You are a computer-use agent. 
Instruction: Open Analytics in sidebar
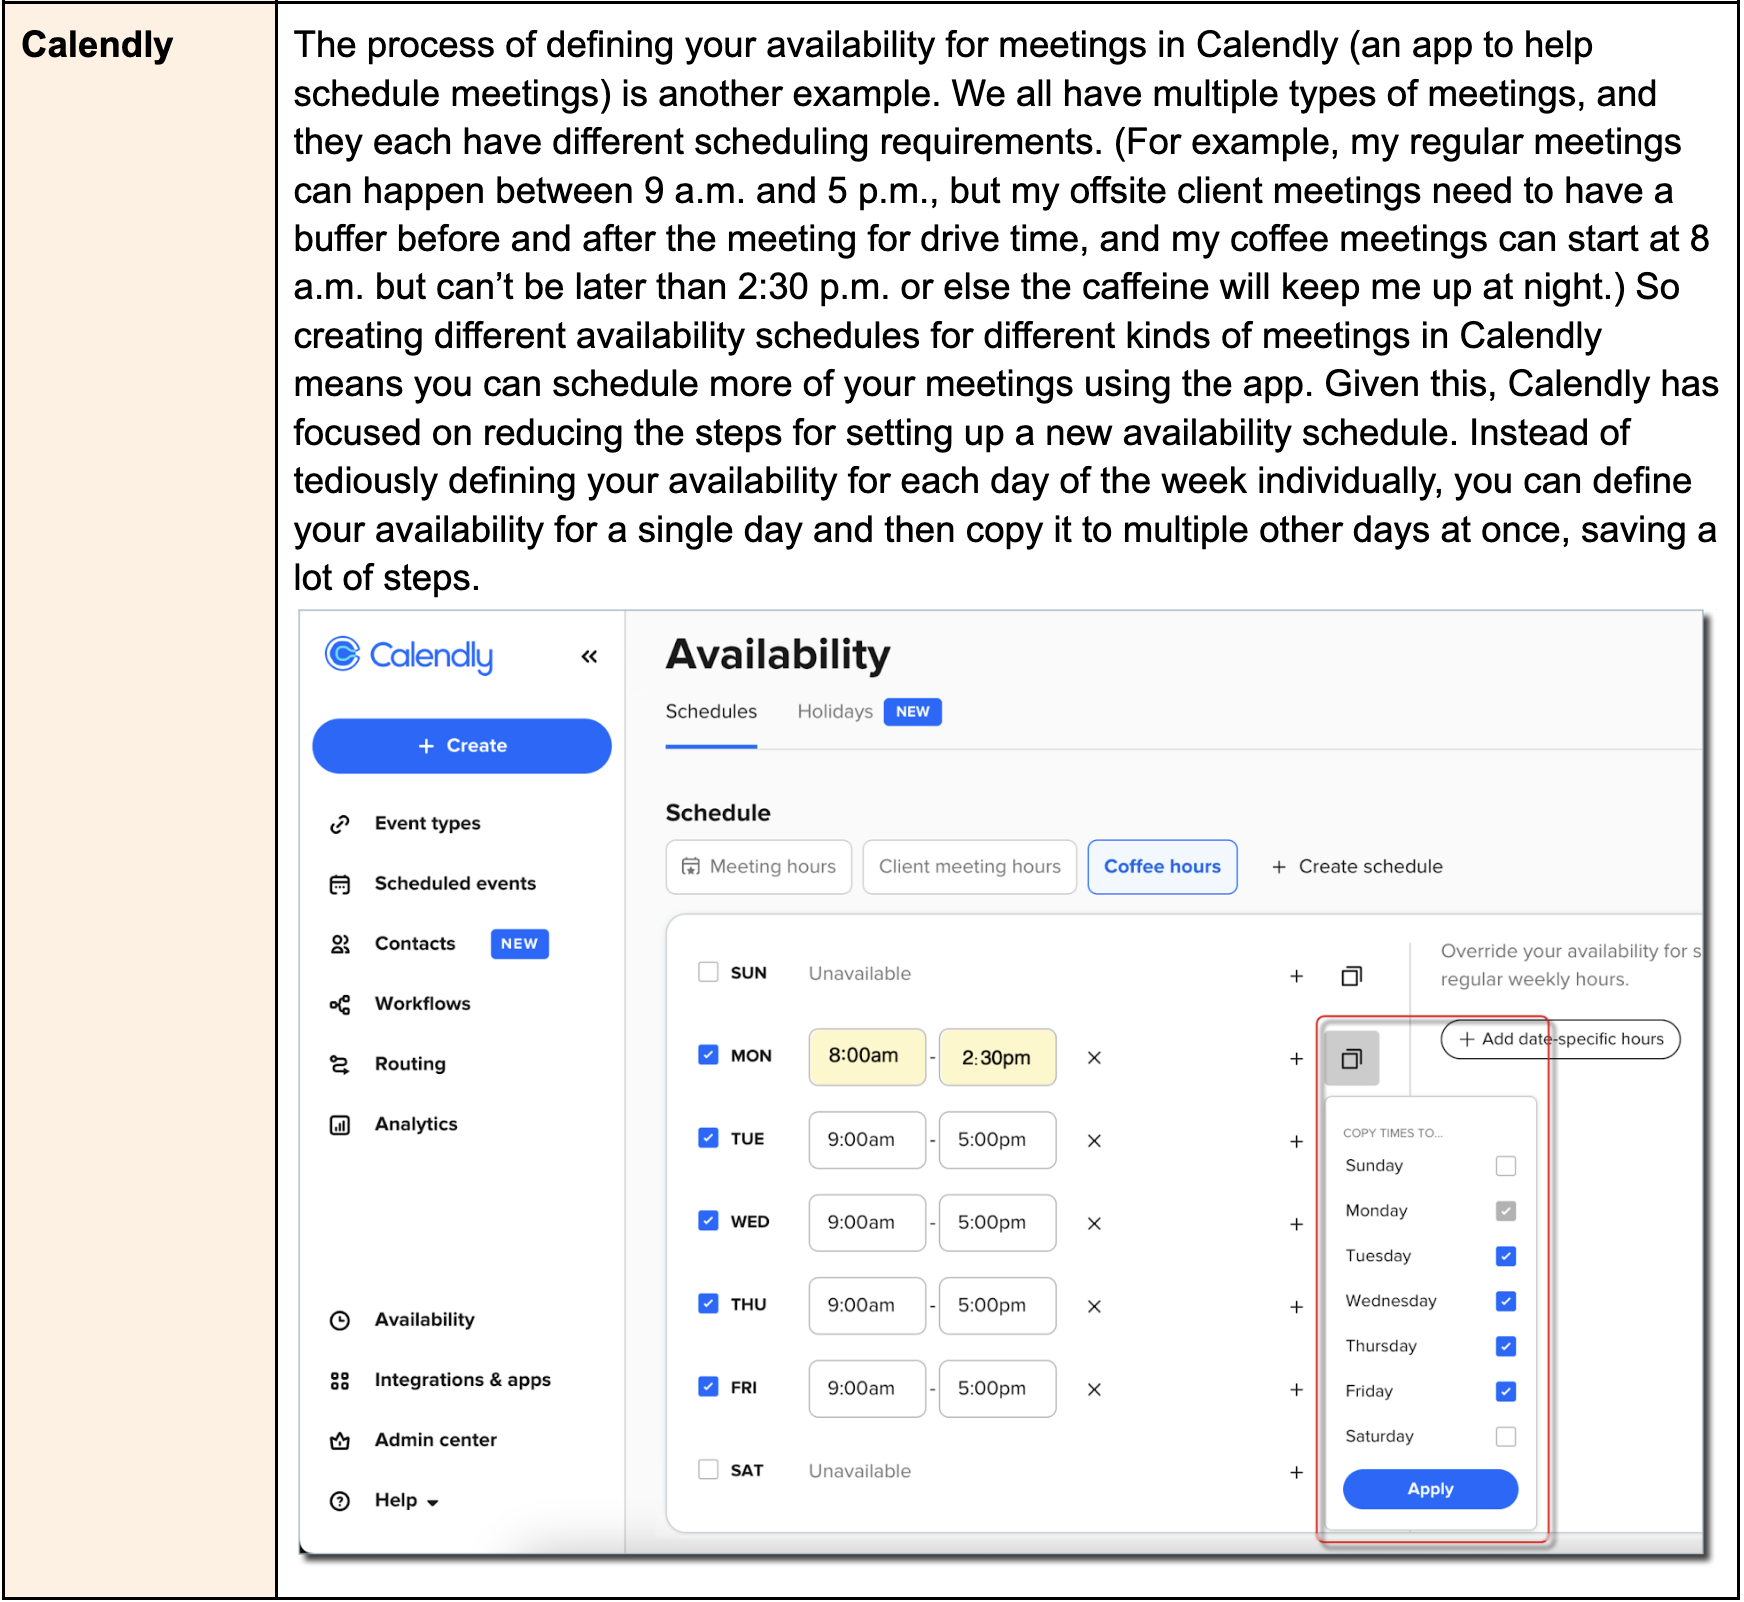(416, 1123)
